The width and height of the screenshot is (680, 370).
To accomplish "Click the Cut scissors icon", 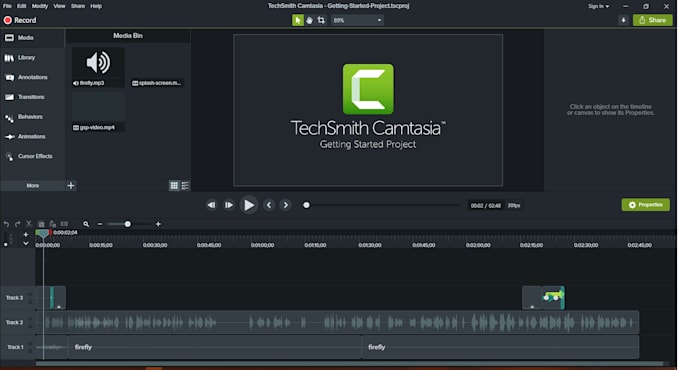I will [29, 224].
